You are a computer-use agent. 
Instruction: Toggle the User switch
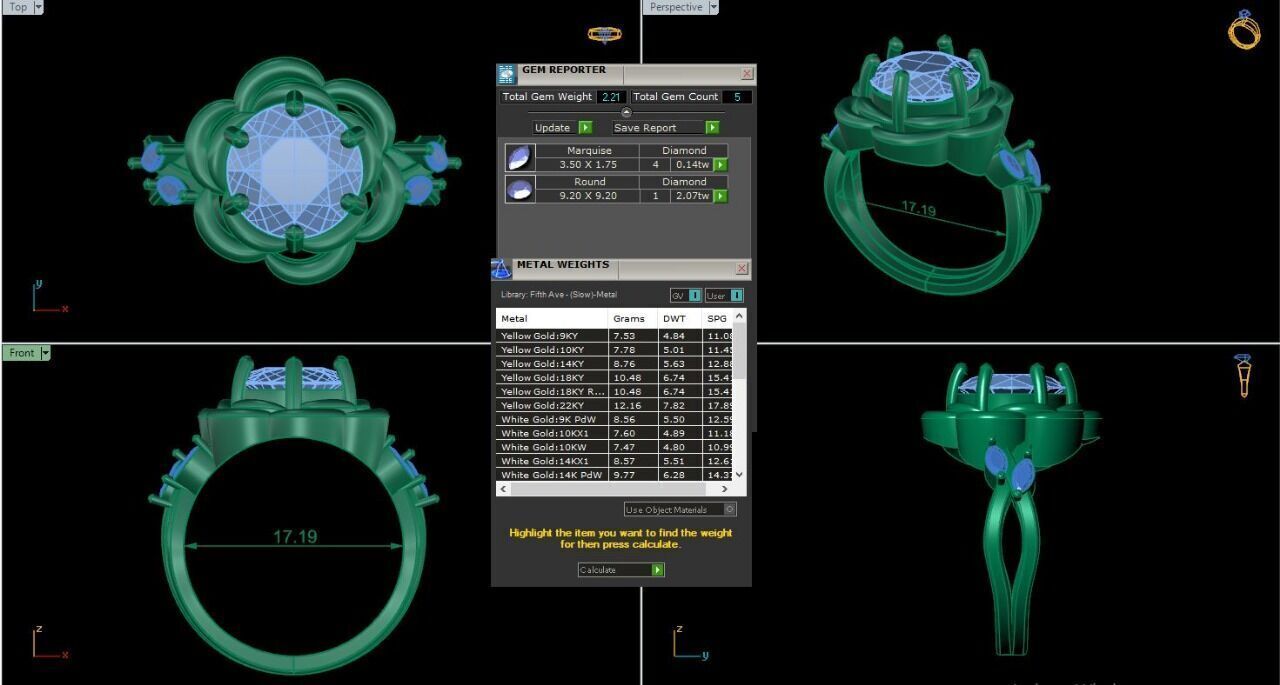724,295
